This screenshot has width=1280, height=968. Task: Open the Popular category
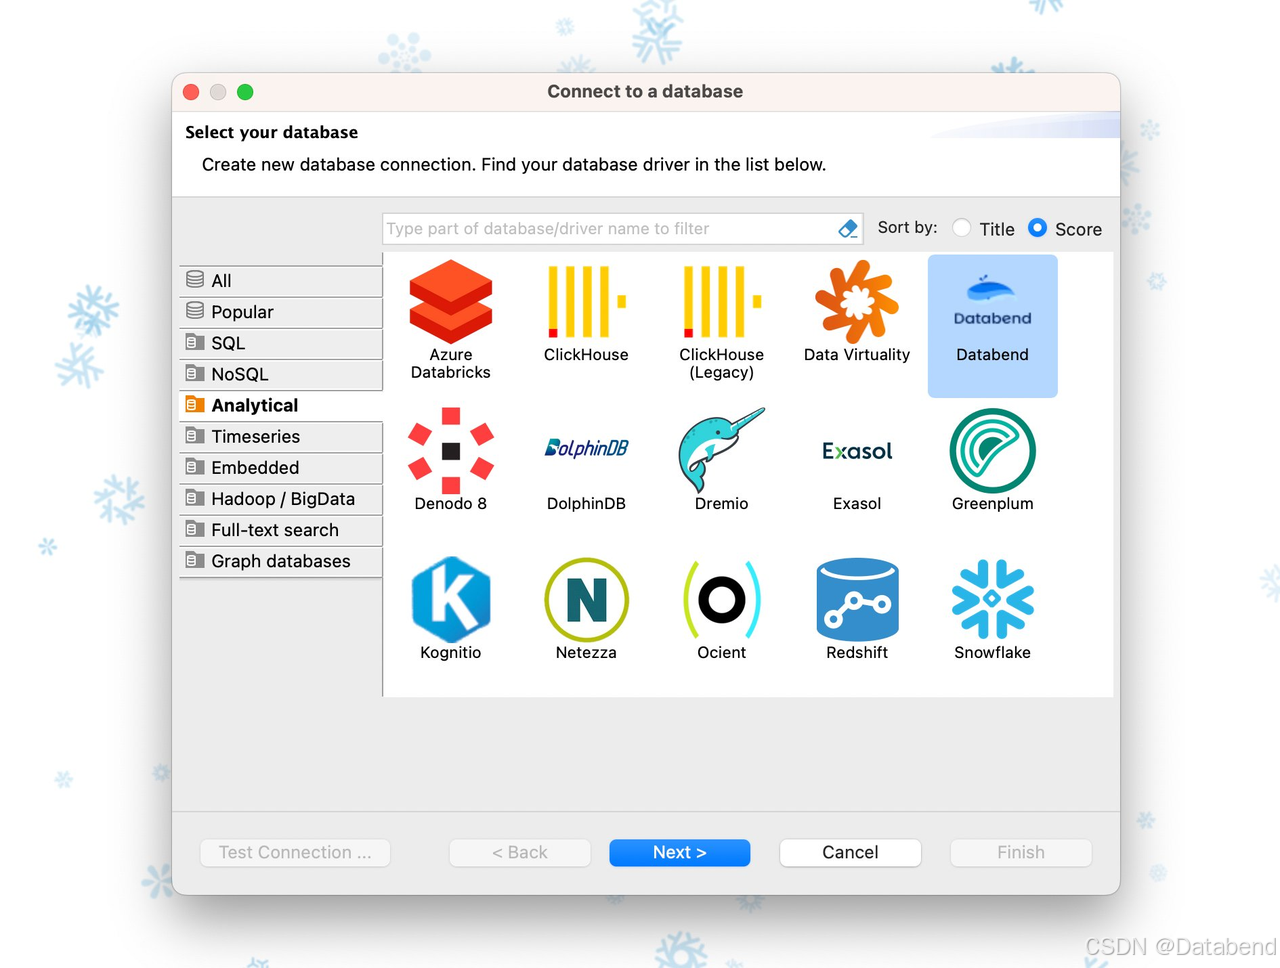[x=281, y=312]
